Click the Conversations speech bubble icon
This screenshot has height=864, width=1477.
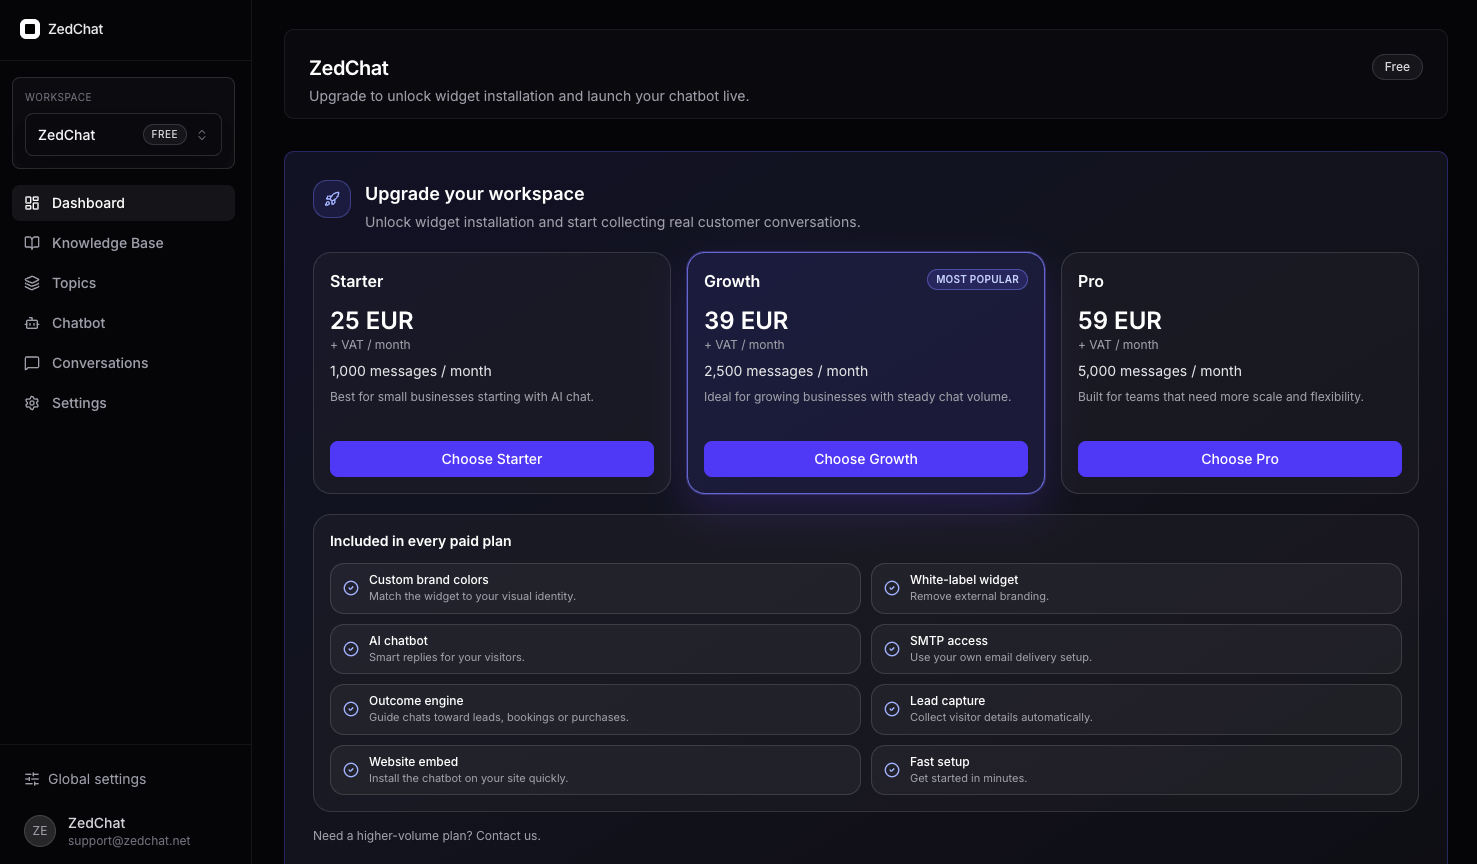click(x=32, y=363)
